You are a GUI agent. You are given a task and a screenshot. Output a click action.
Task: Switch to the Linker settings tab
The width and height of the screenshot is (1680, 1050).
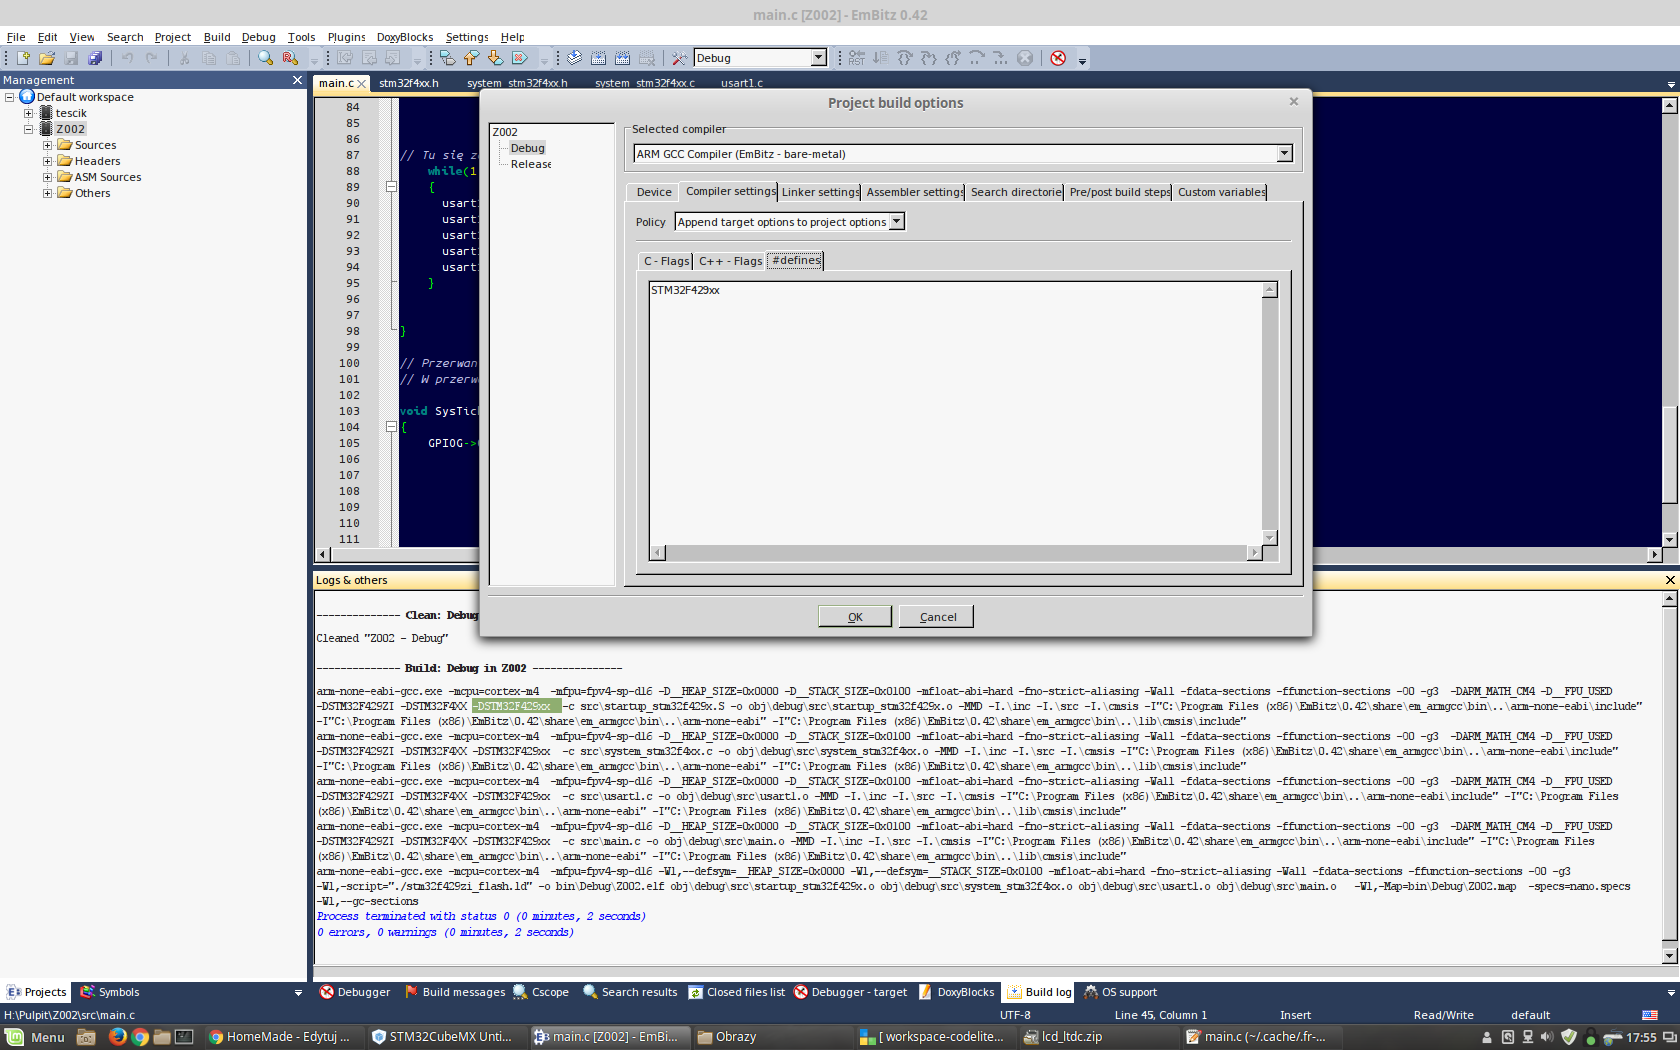point(819,192)
